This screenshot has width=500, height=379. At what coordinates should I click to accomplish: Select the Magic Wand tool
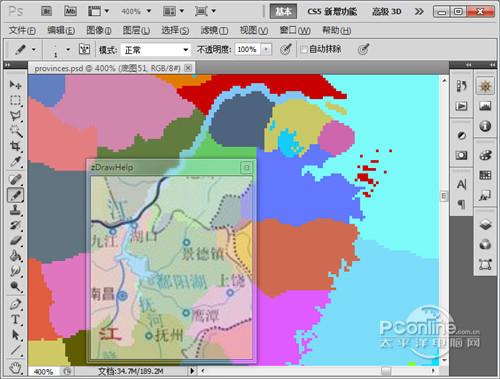click(x=15, y=131)
